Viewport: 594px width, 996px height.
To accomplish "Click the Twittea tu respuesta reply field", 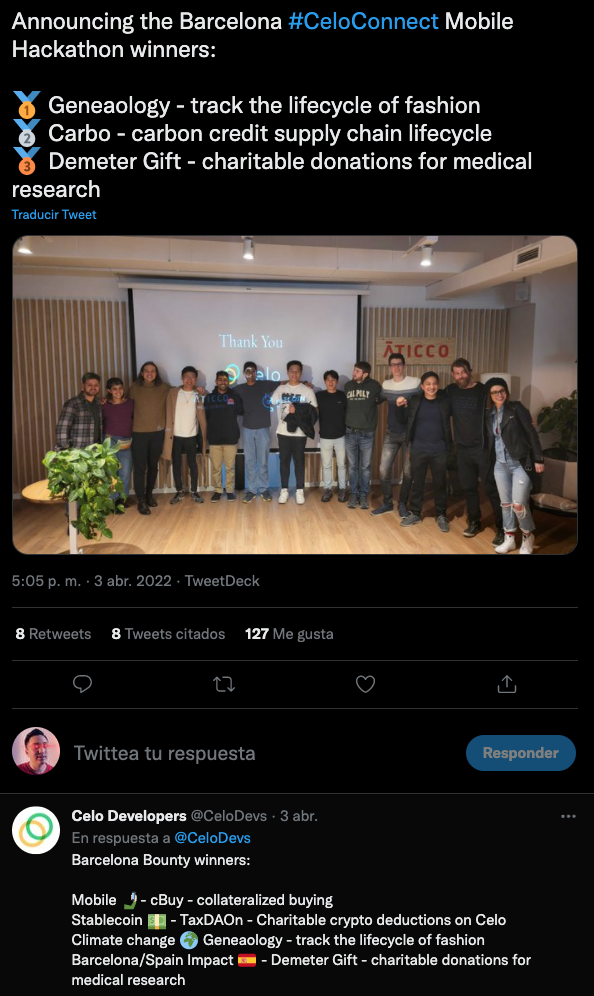I will (165, 753).
